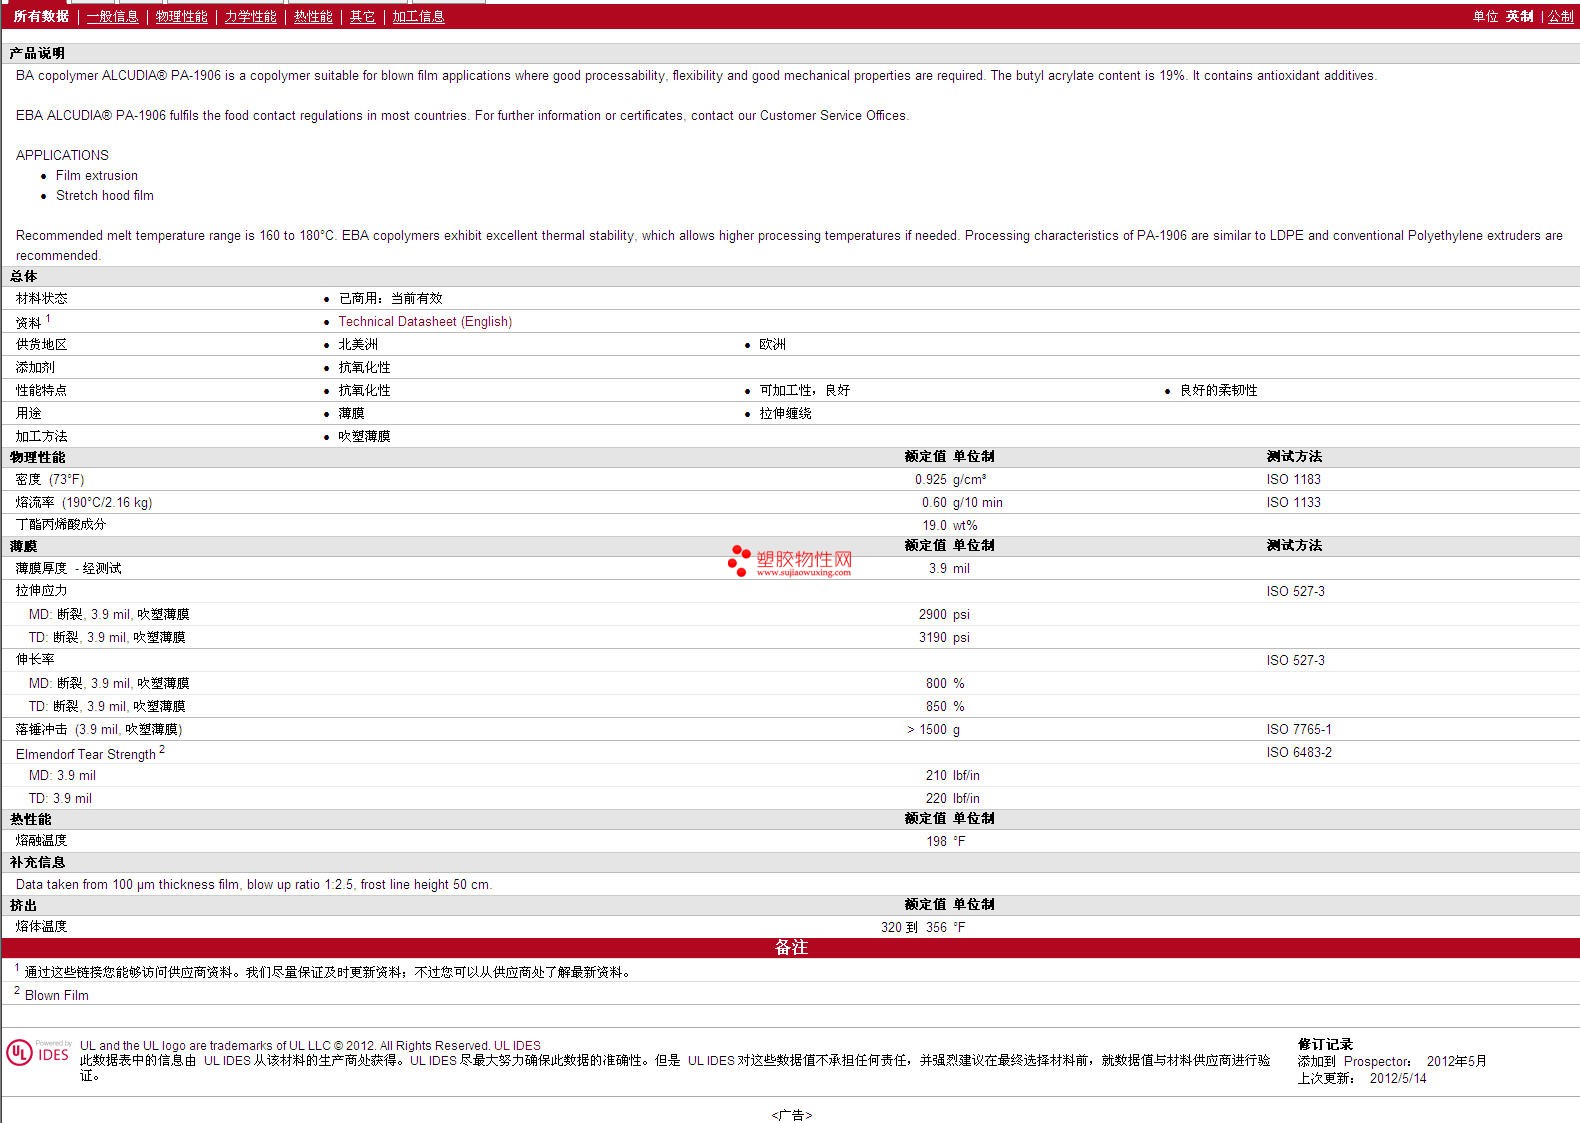The image size is (1580, 1123).
Task: Click ISO 7765-1 test method
Action: [x=1299, y=730]
